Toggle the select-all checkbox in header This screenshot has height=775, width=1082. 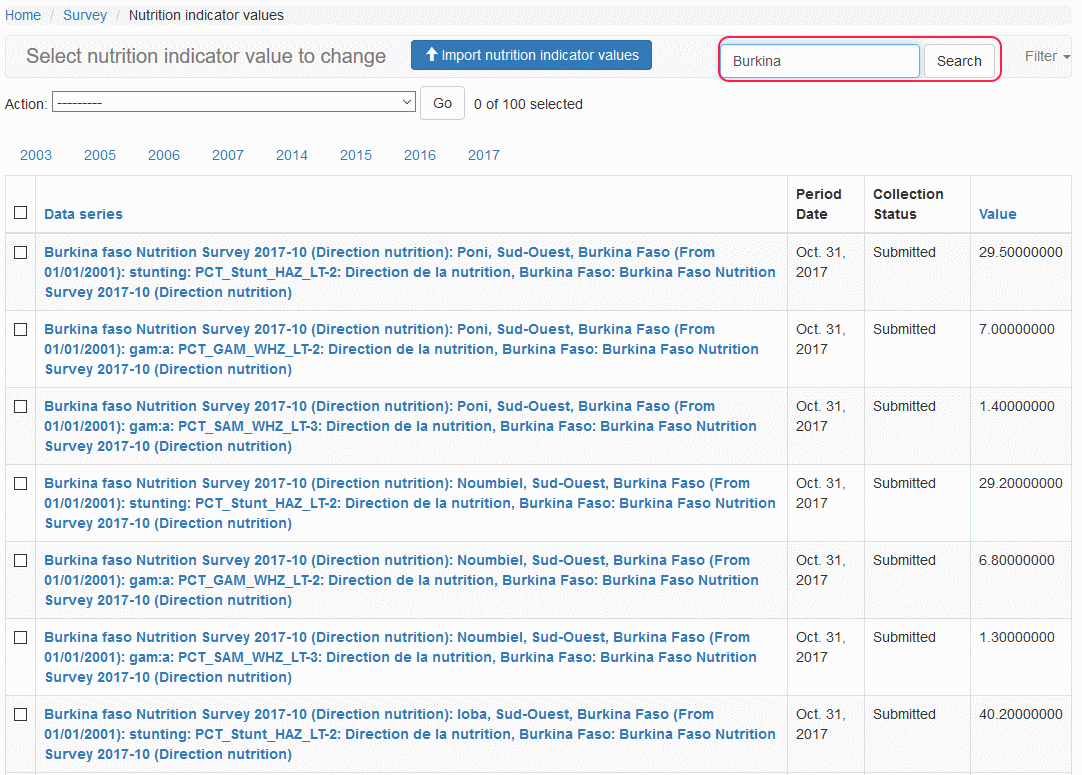coord(21,212)
